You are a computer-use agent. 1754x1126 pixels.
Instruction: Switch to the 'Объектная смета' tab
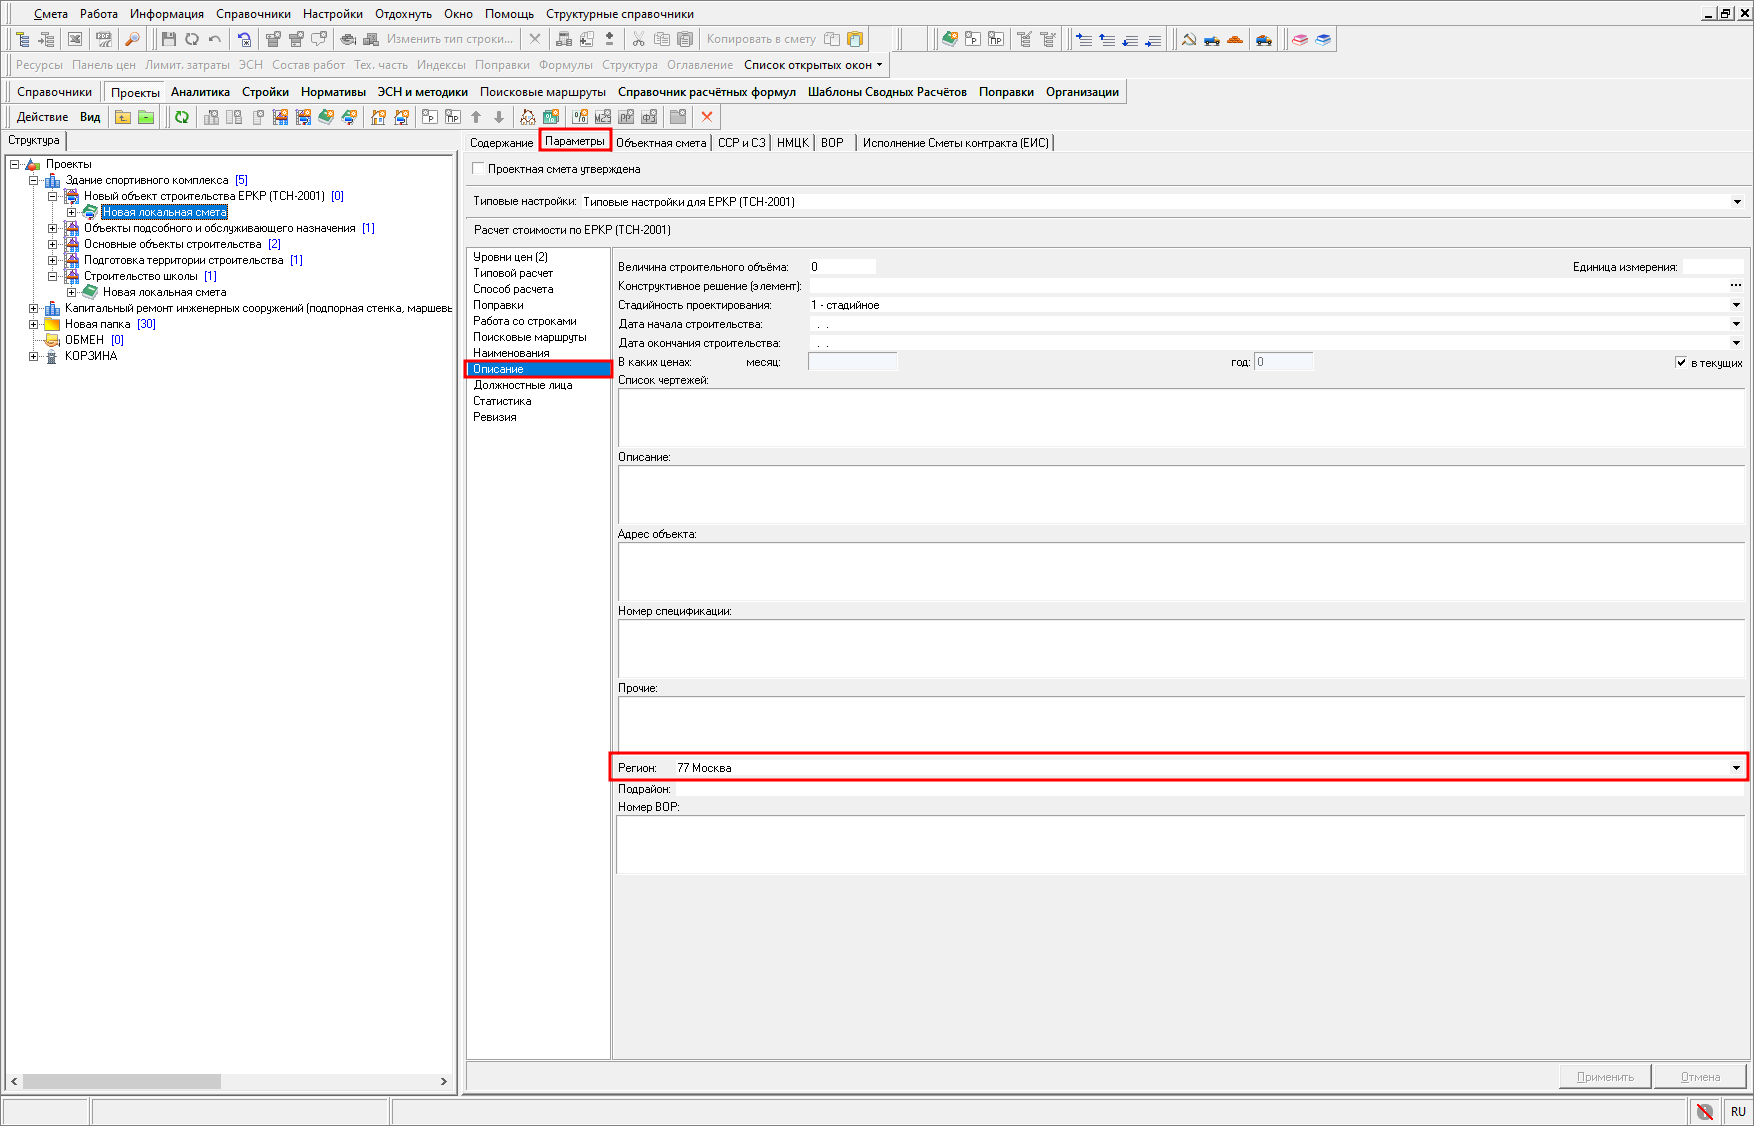[x=661, y=143]
